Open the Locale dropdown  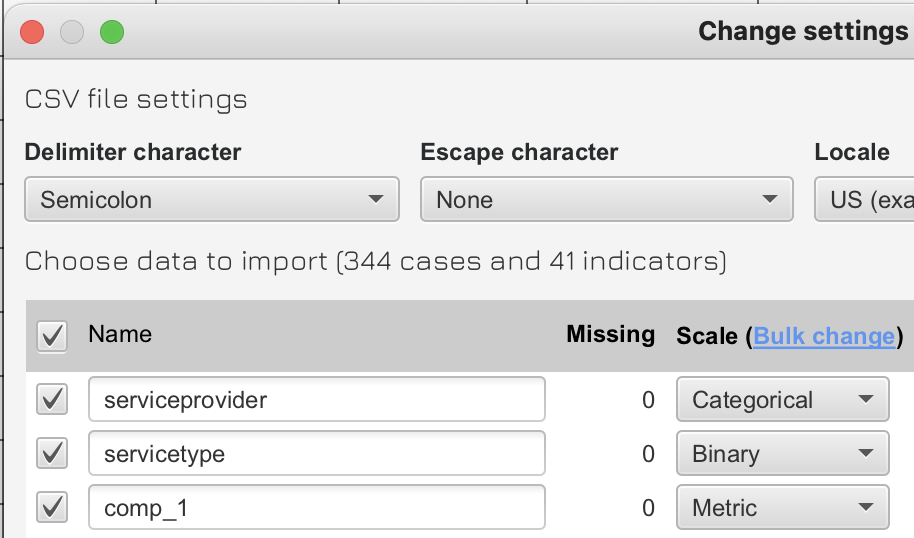coord(864,199)
